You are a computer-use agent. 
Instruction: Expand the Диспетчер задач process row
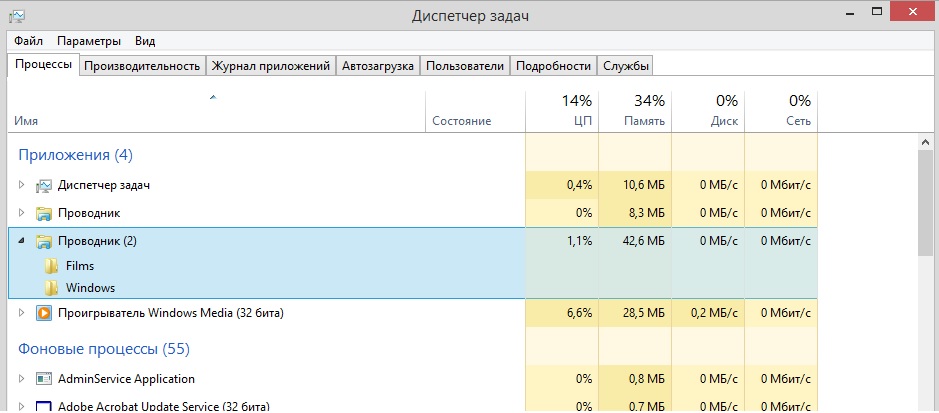pyautogui.click(x=22, y=186)
